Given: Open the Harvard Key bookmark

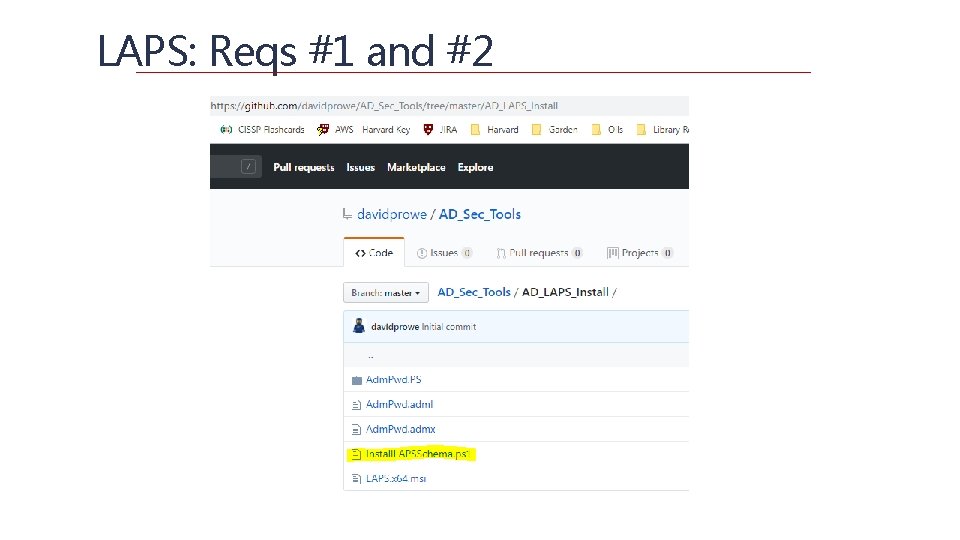Looking at the screenshot, I should 386,130.
